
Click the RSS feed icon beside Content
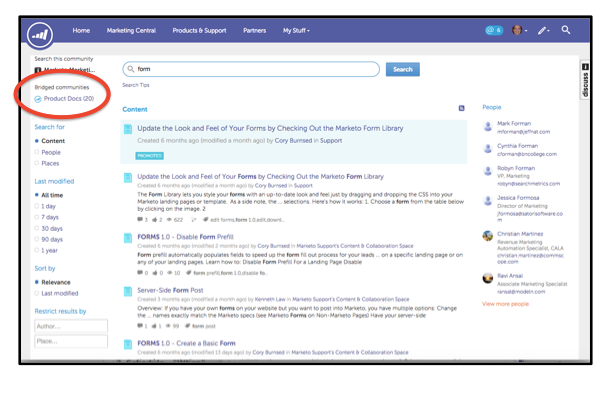tap(461, 108)
